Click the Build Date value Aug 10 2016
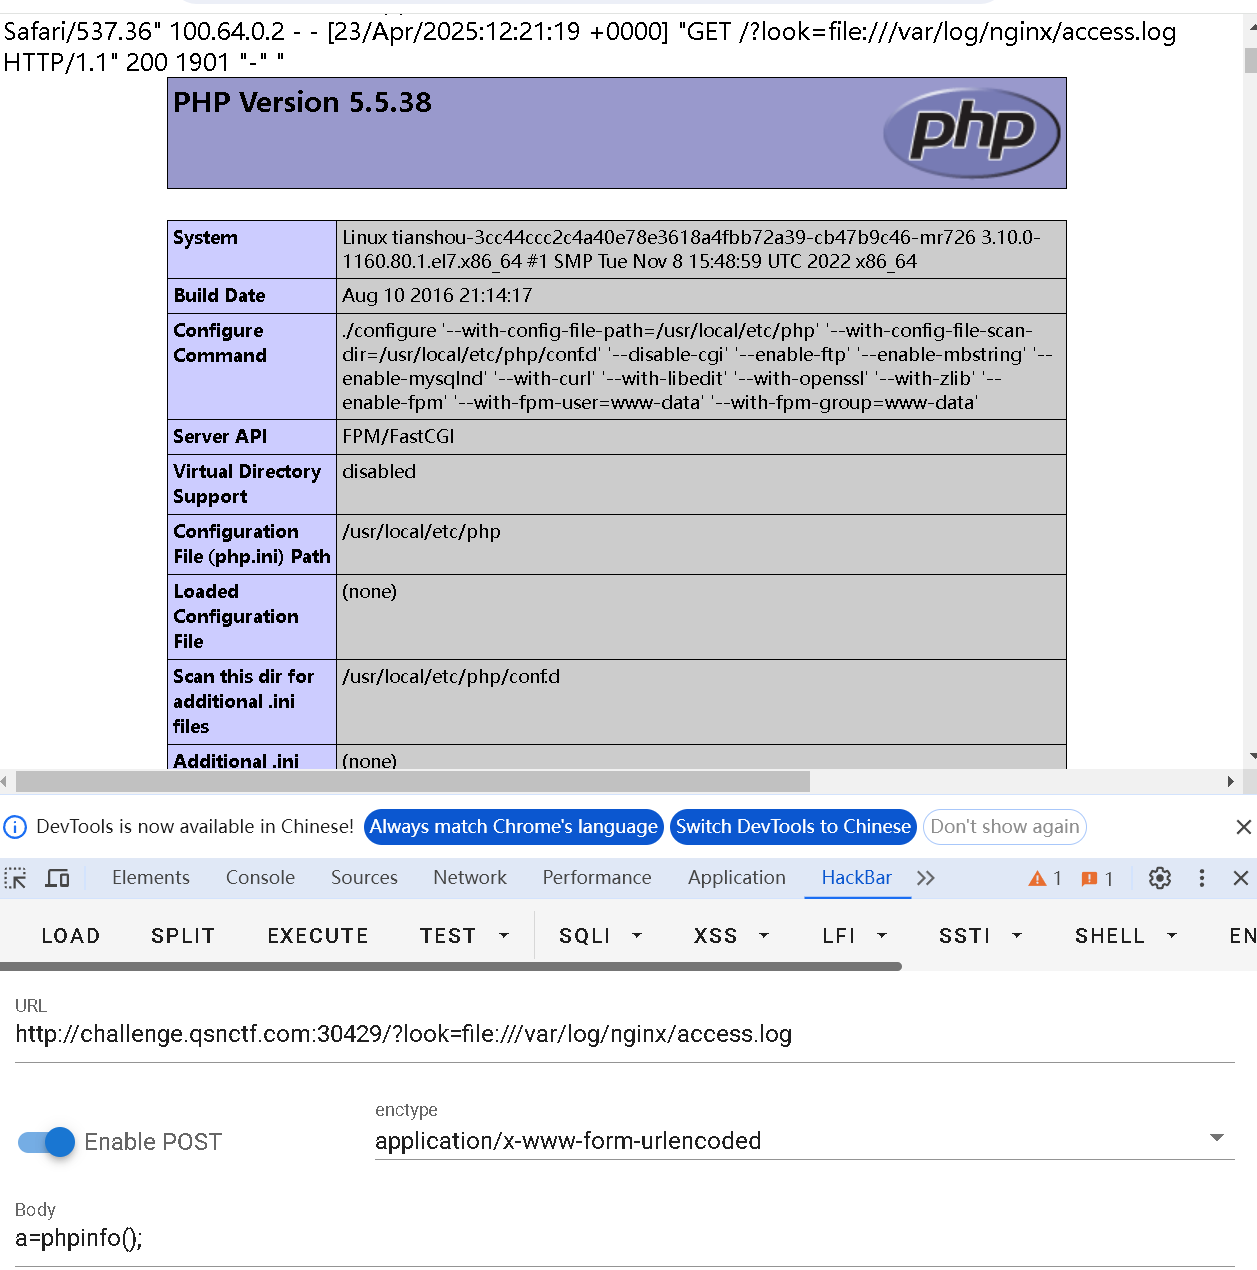 pyautogui.click(x=437, y=295)
